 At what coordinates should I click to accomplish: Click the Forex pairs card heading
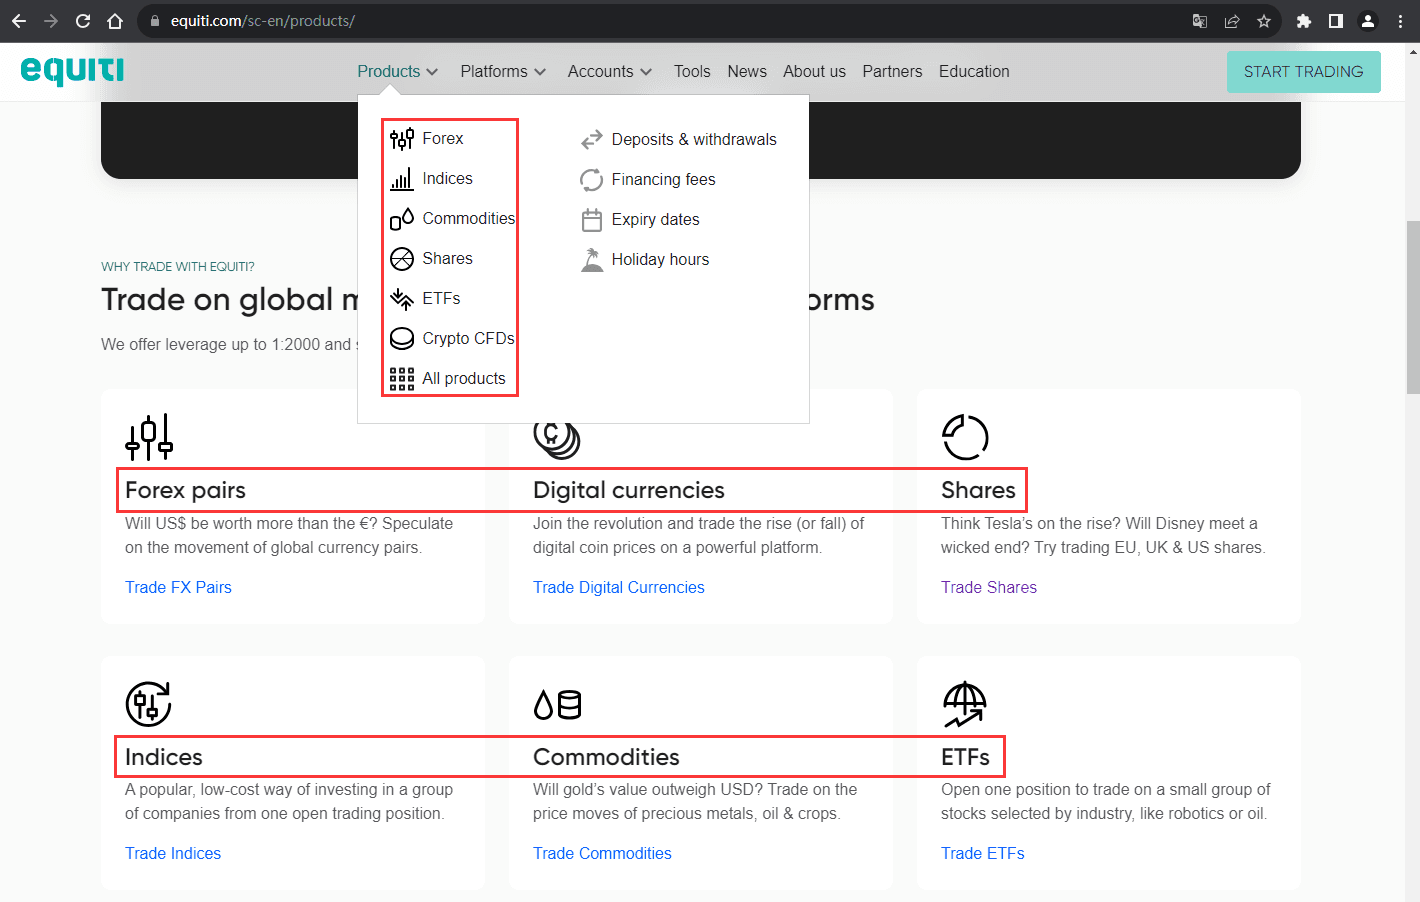pyautogui.click(x=185, y=491)
